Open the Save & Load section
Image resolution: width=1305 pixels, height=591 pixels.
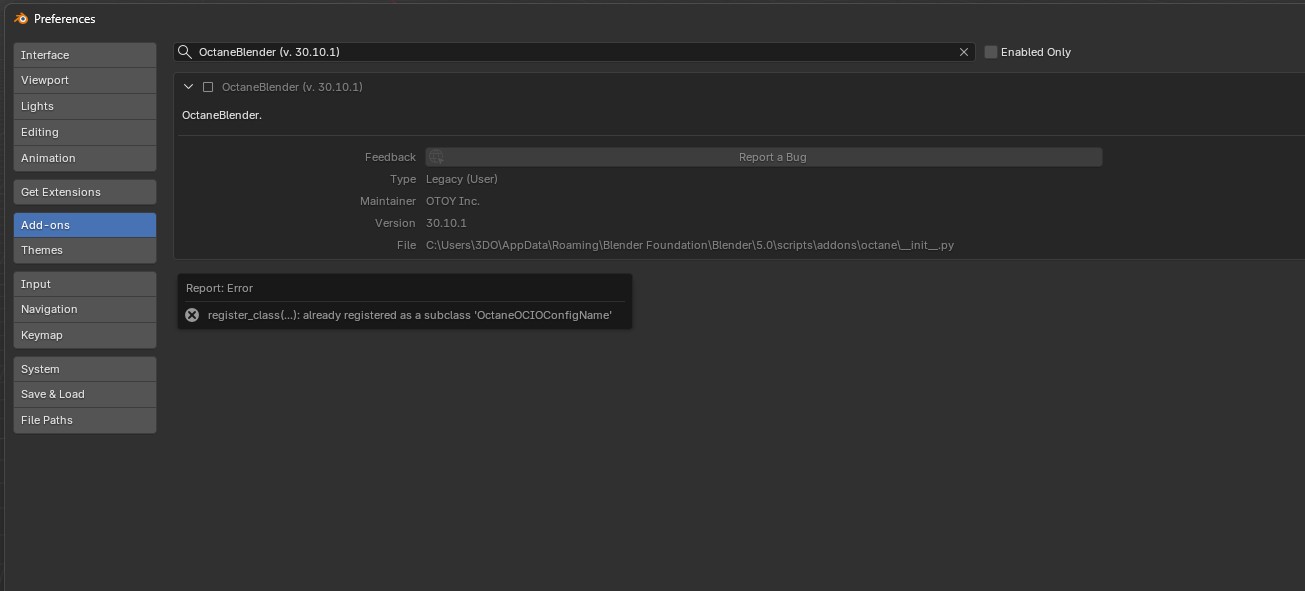(x=85, y=394)
